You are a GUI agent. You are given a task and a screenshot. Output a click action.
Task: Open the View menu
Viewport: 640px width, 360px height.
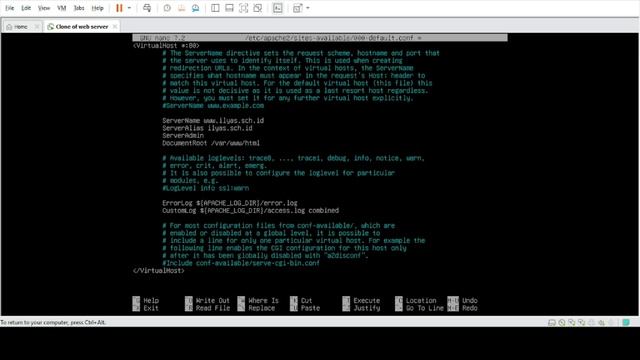[x=44, y=8]
